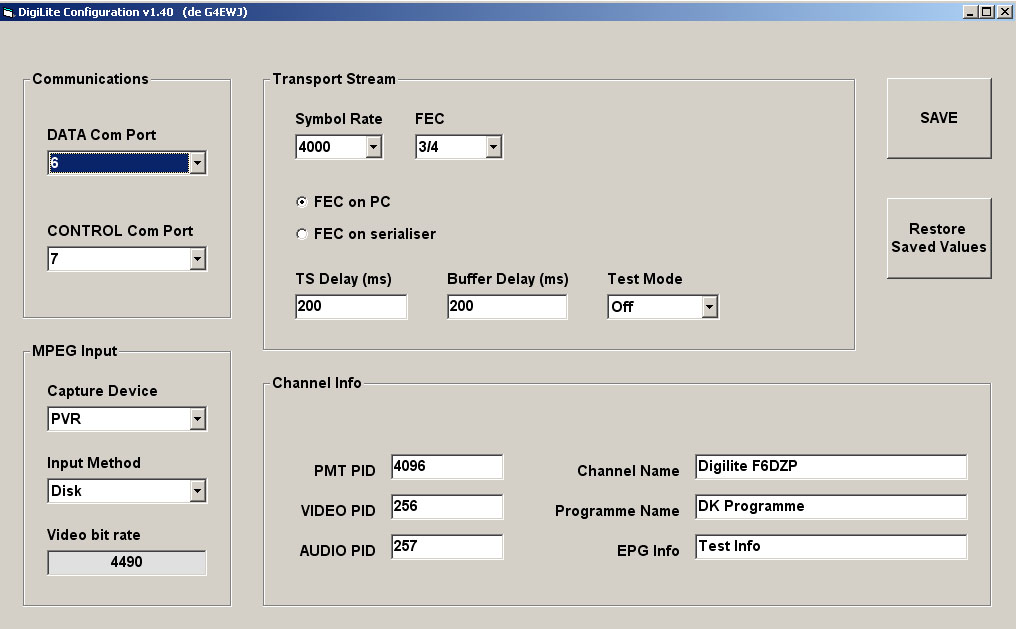Click the Buffer Delay input field
Screen dimensions: 1016x629
pyautogui.click(x=507, y=306)
